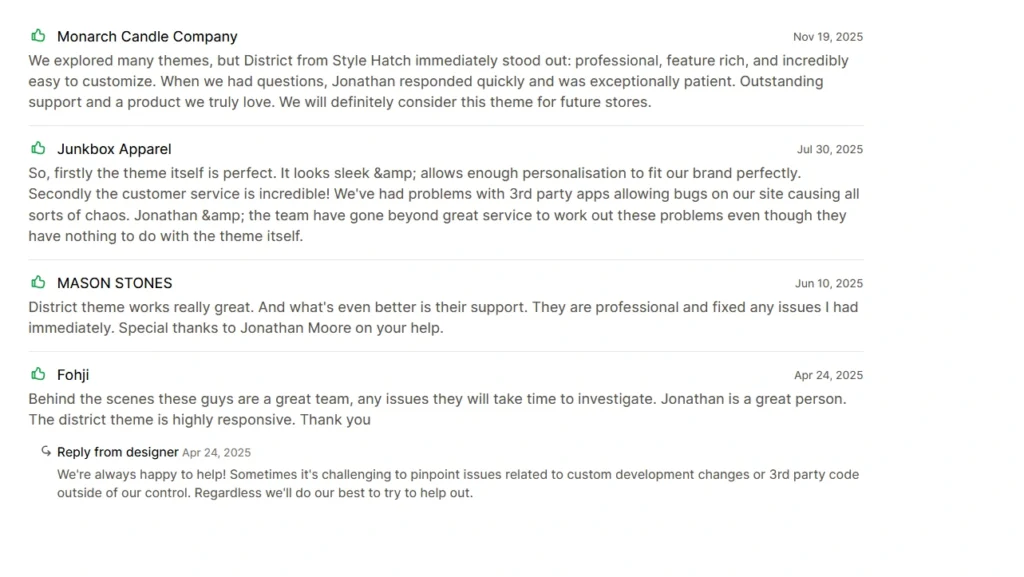Open the Fohji reviewer name
This screenshot has width=1024, height=577.
(73, 375)
